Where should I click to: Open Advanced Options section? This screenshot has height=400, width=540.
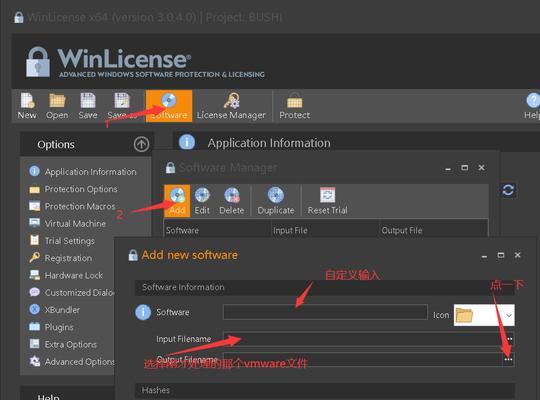(x=71, y=361)
